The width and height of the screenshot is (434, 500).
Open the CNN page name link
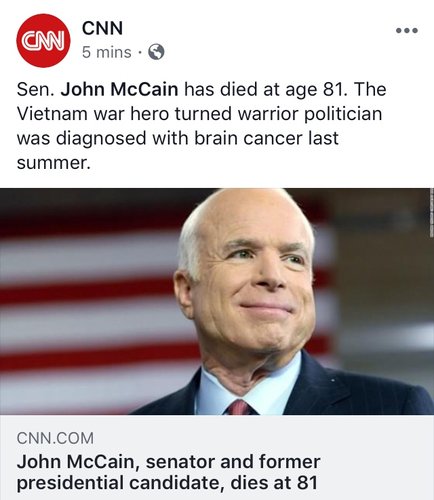pos(102,28)
